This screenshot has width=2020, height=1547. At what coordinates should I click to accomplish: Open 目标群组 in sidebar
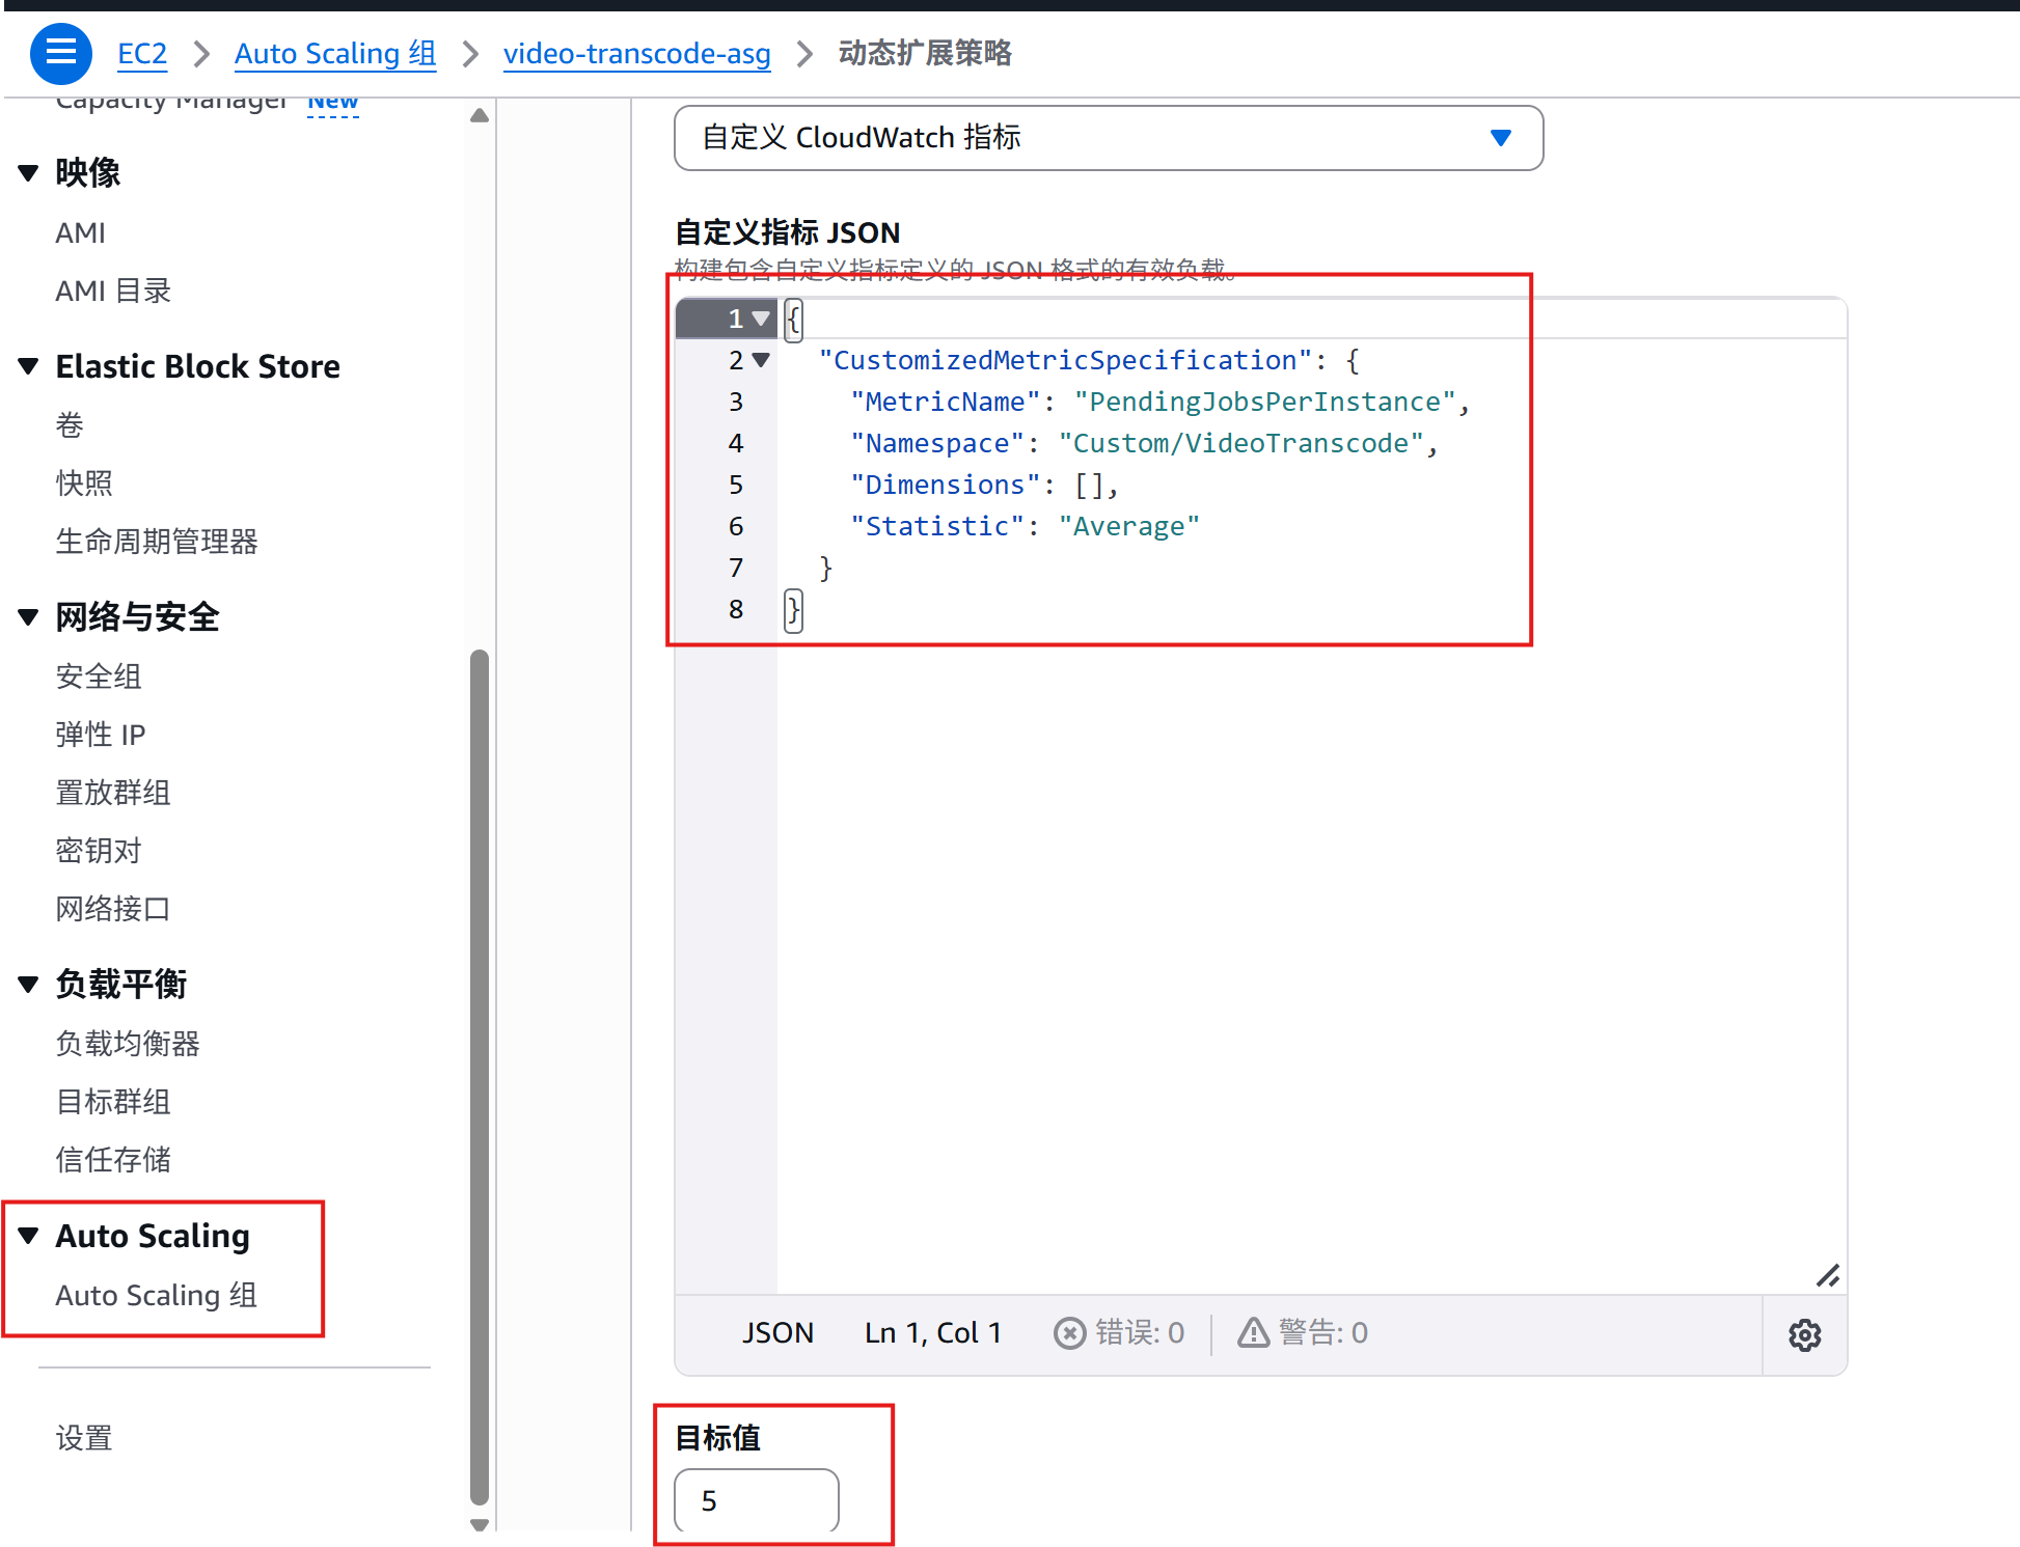(x=113, y=1101)
